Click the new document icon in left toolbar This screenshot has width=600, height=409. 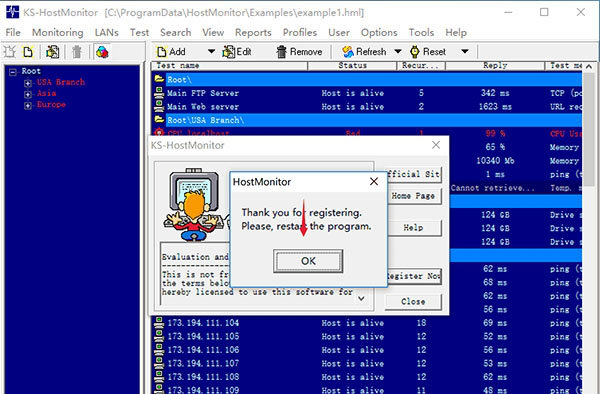click(x=28, y=52)
